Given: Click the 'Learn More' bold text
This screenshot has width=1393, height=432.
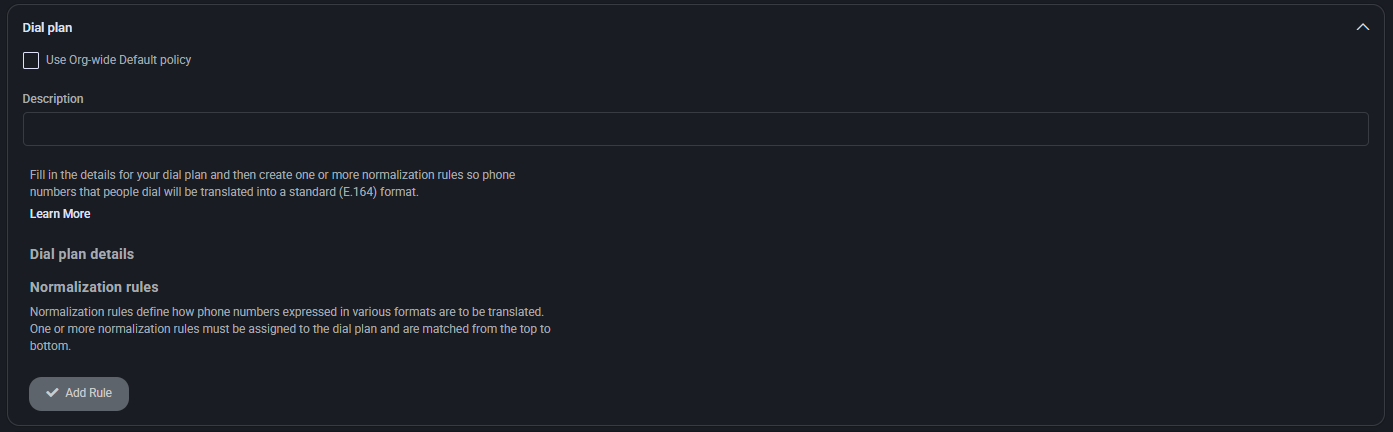Looking at the screenshot, I should [60, 214].
